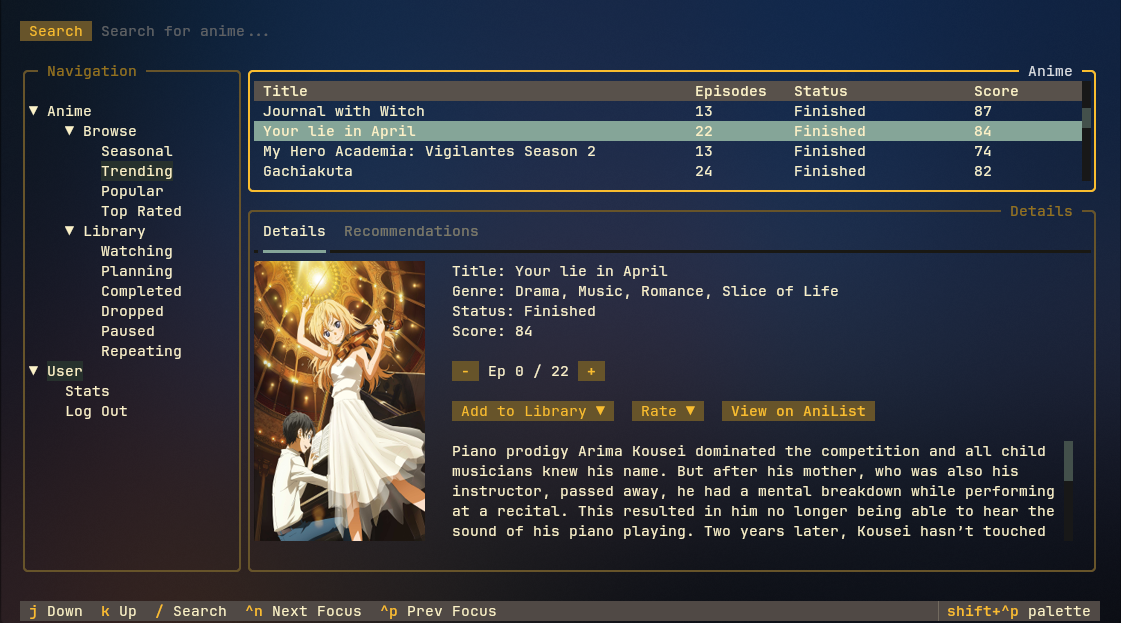Switch to the Recommendations tab
This screenshot has width=1121, height=623.
411,231
